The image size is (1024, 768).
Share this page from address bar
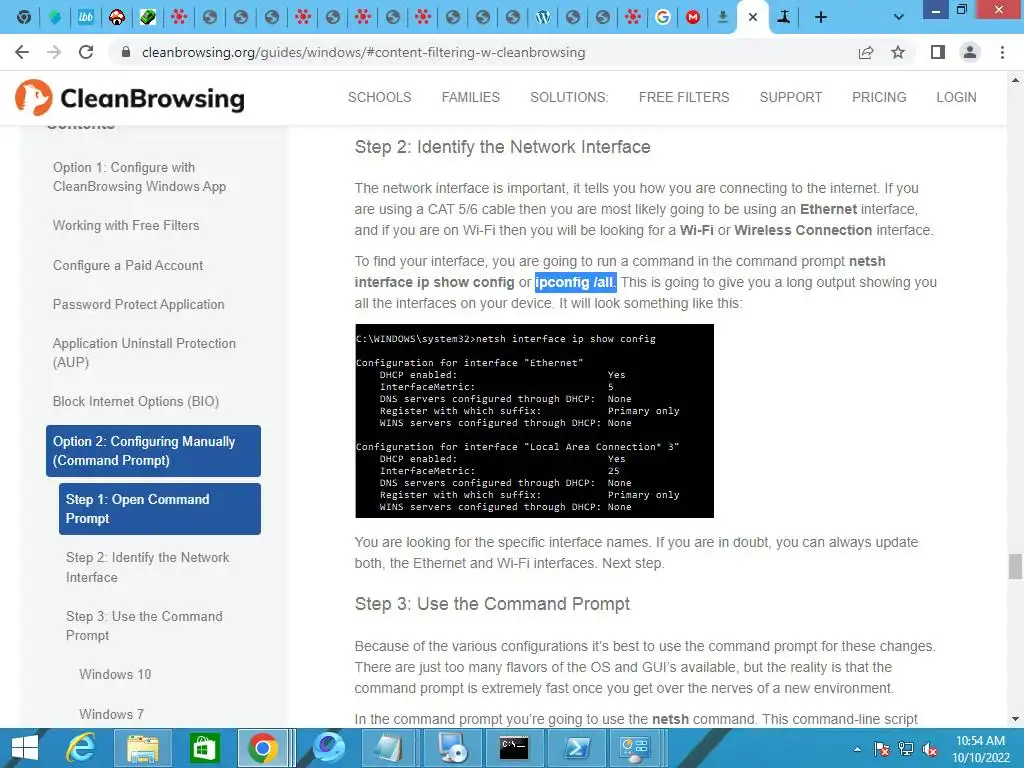(866, 52)
